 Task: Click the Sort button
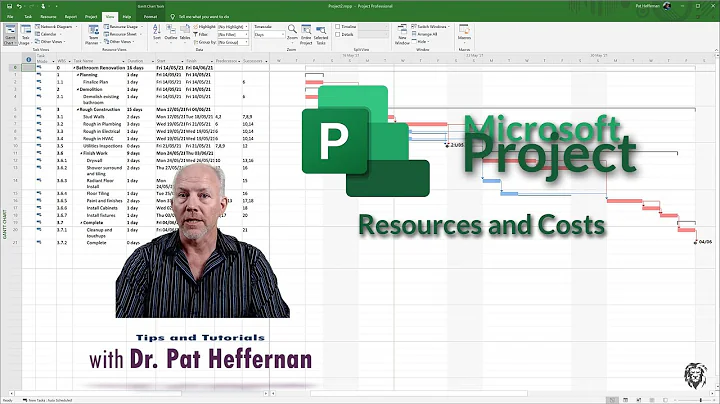pyautogui.click(x=157, y=32)
